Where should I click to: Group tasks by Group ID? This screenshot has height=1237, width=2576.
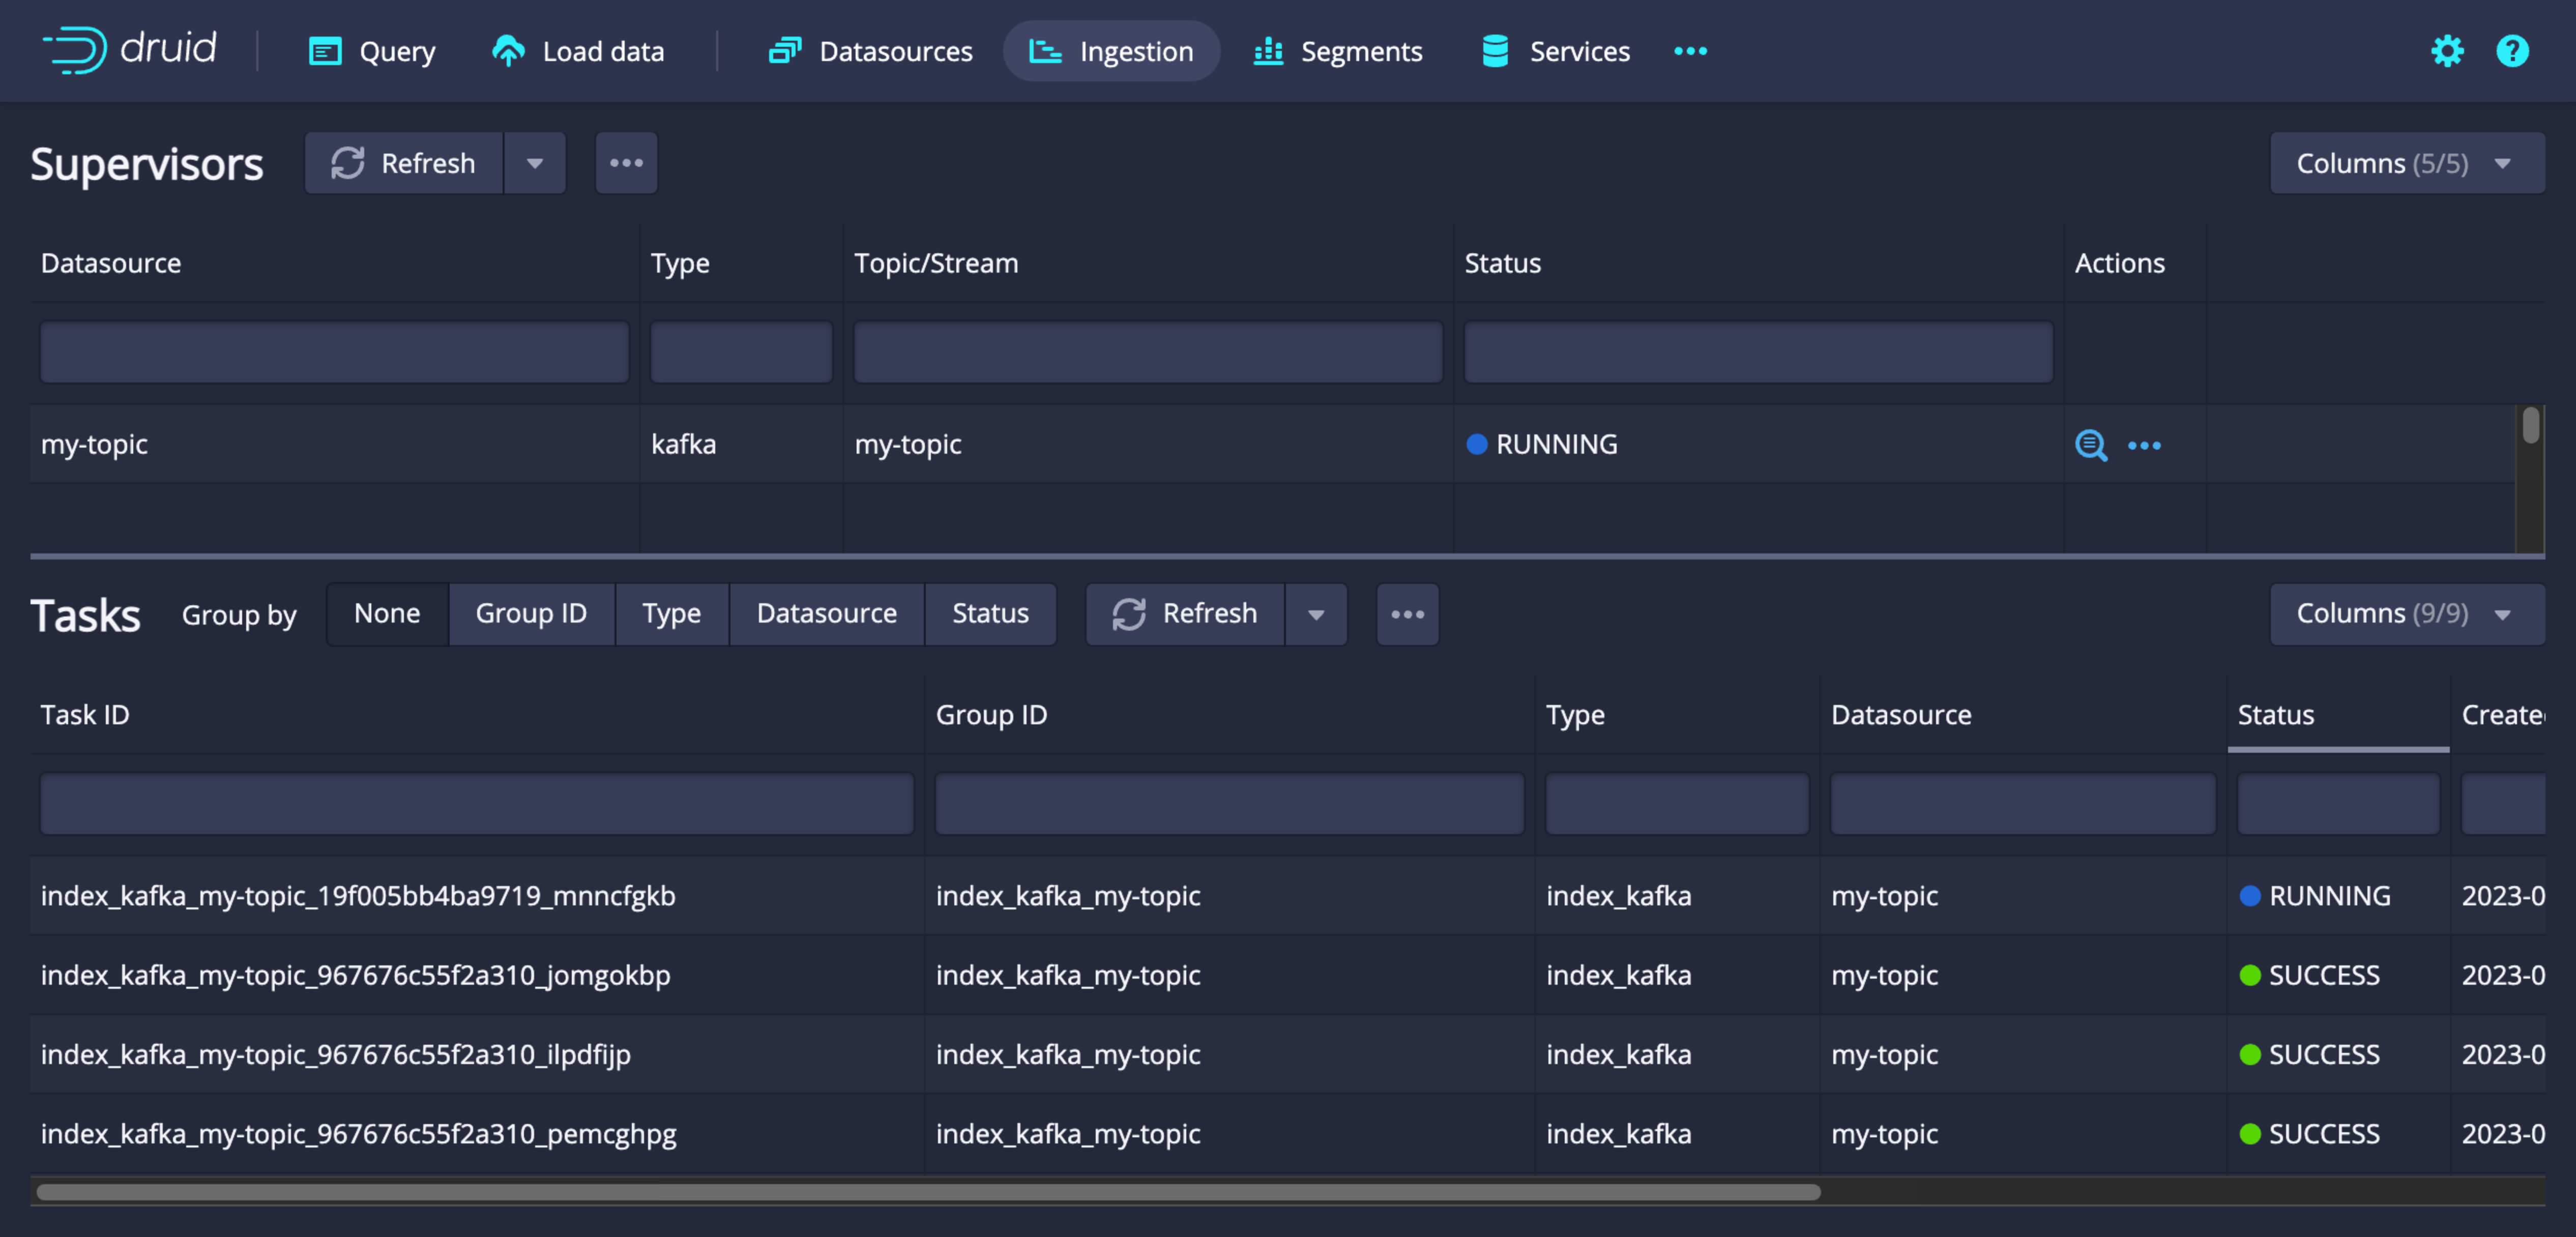tap(531, 613)
